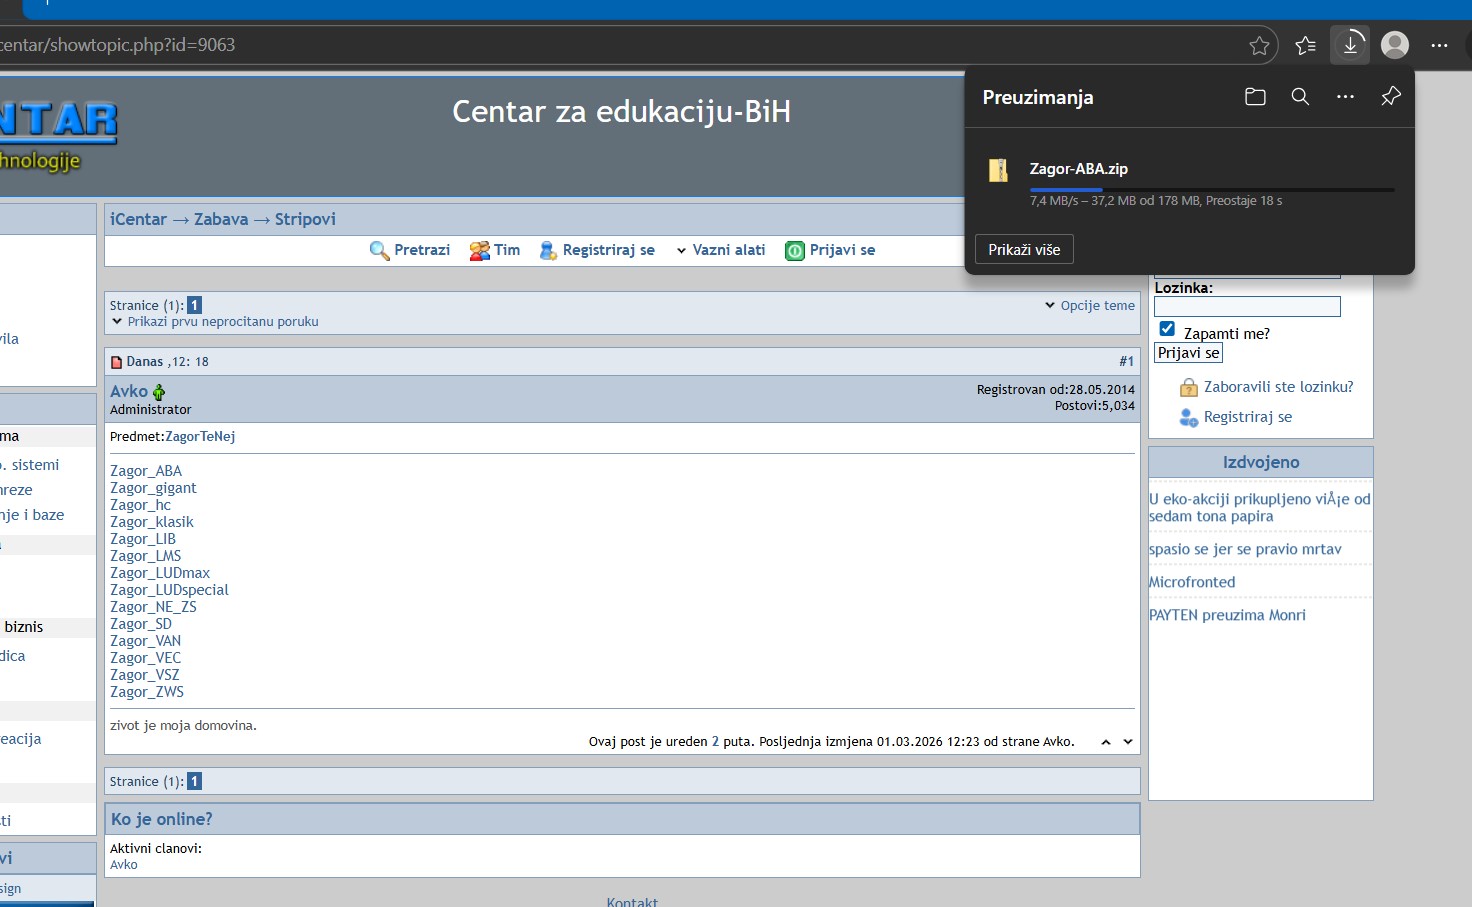Expand the Vazni alati dropdown

[721, 250]
